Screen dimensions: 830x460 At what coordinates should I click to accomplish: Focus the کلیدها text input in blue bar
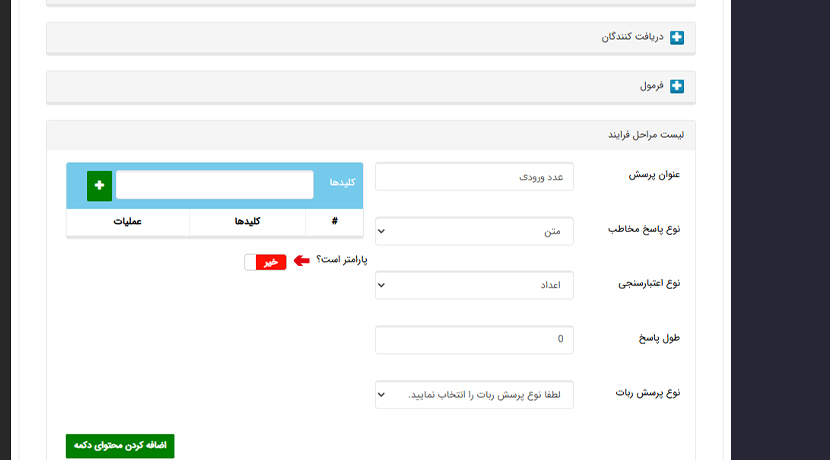214,185
